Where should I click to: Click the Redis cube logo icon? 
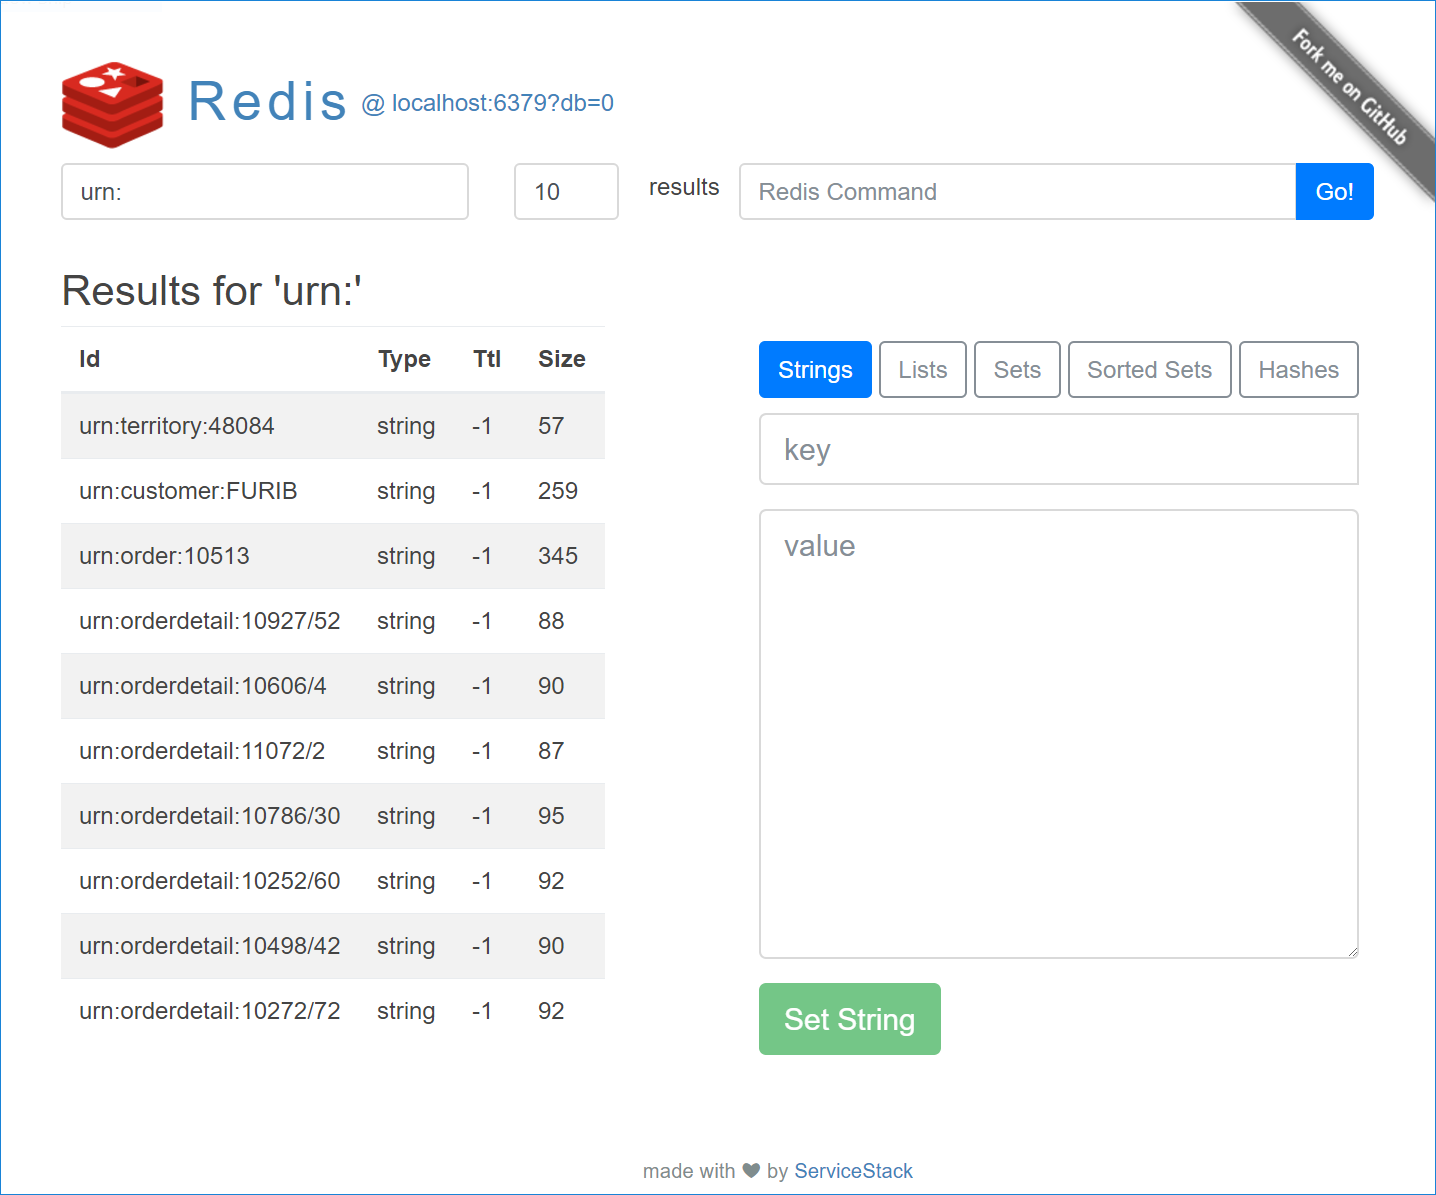(112, 105)
